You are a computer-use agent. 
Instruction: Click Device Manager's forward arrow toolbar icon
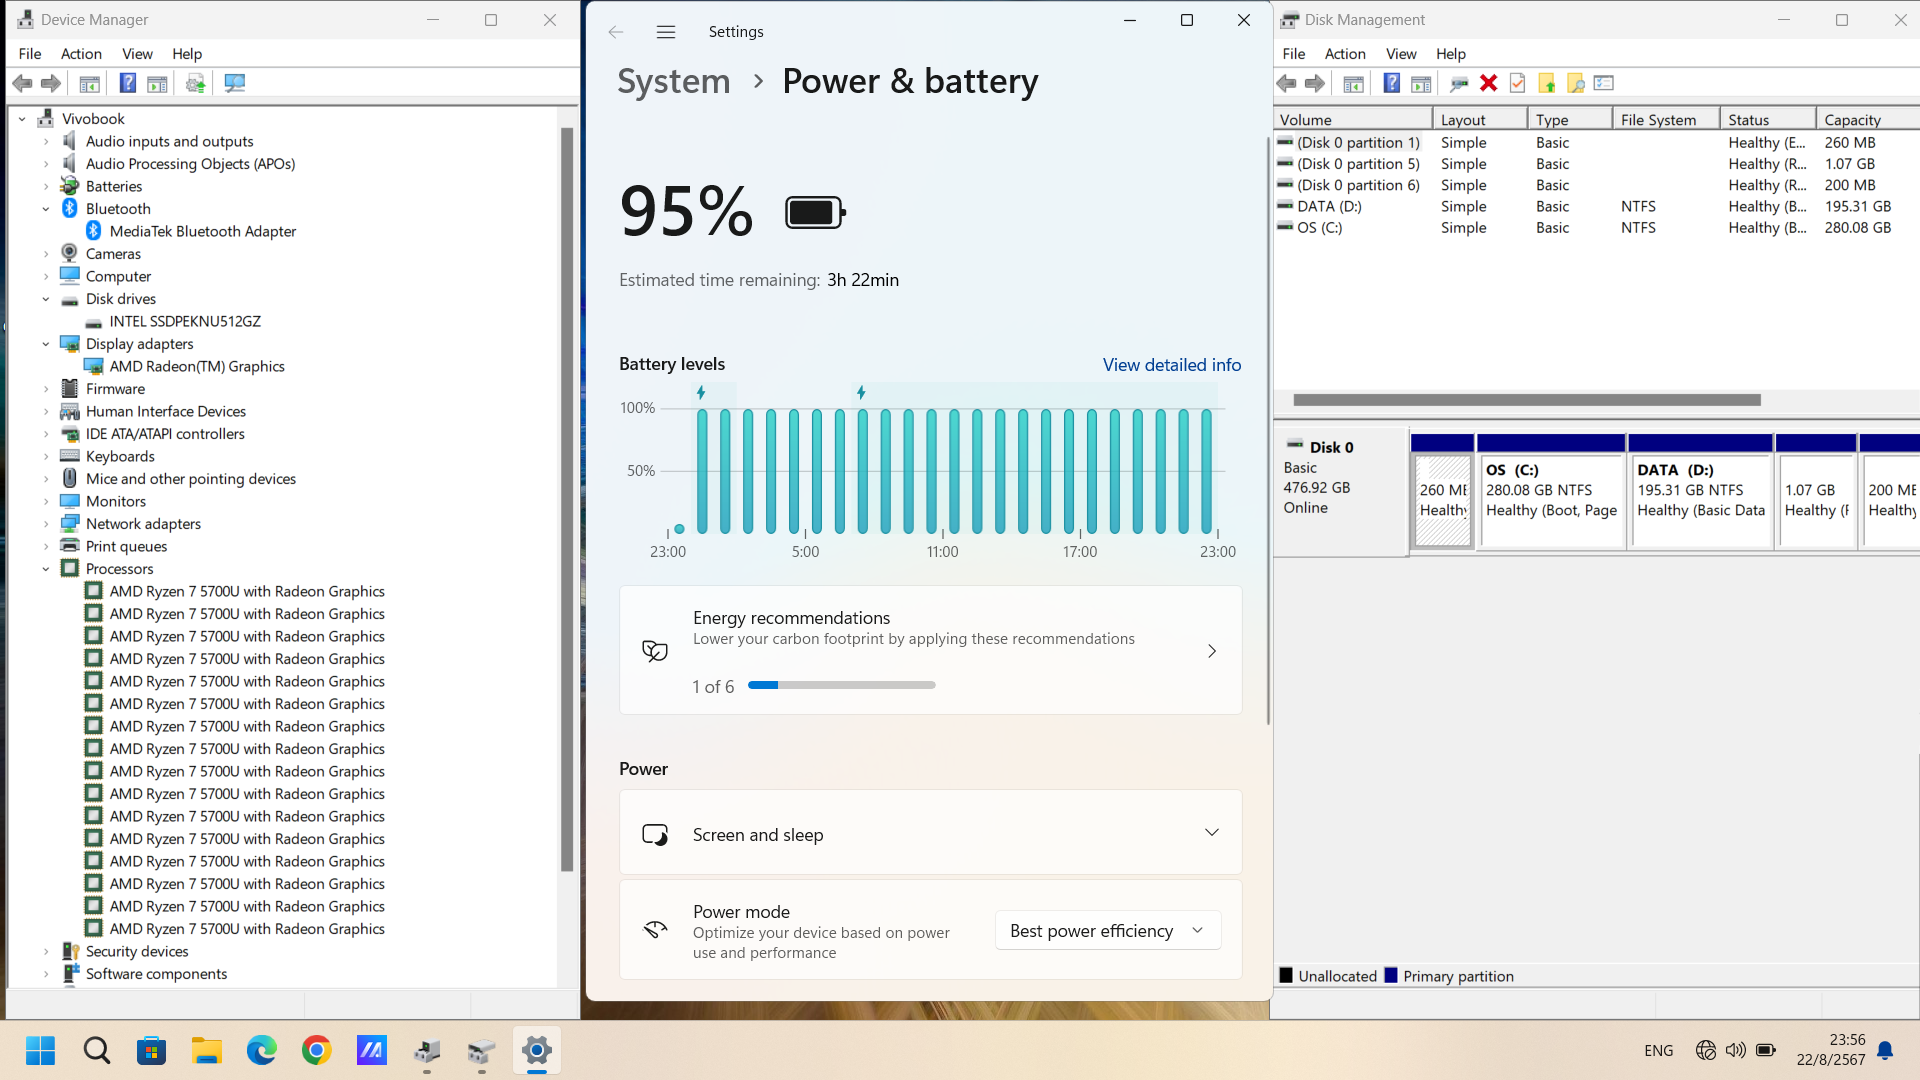[51, 84]
